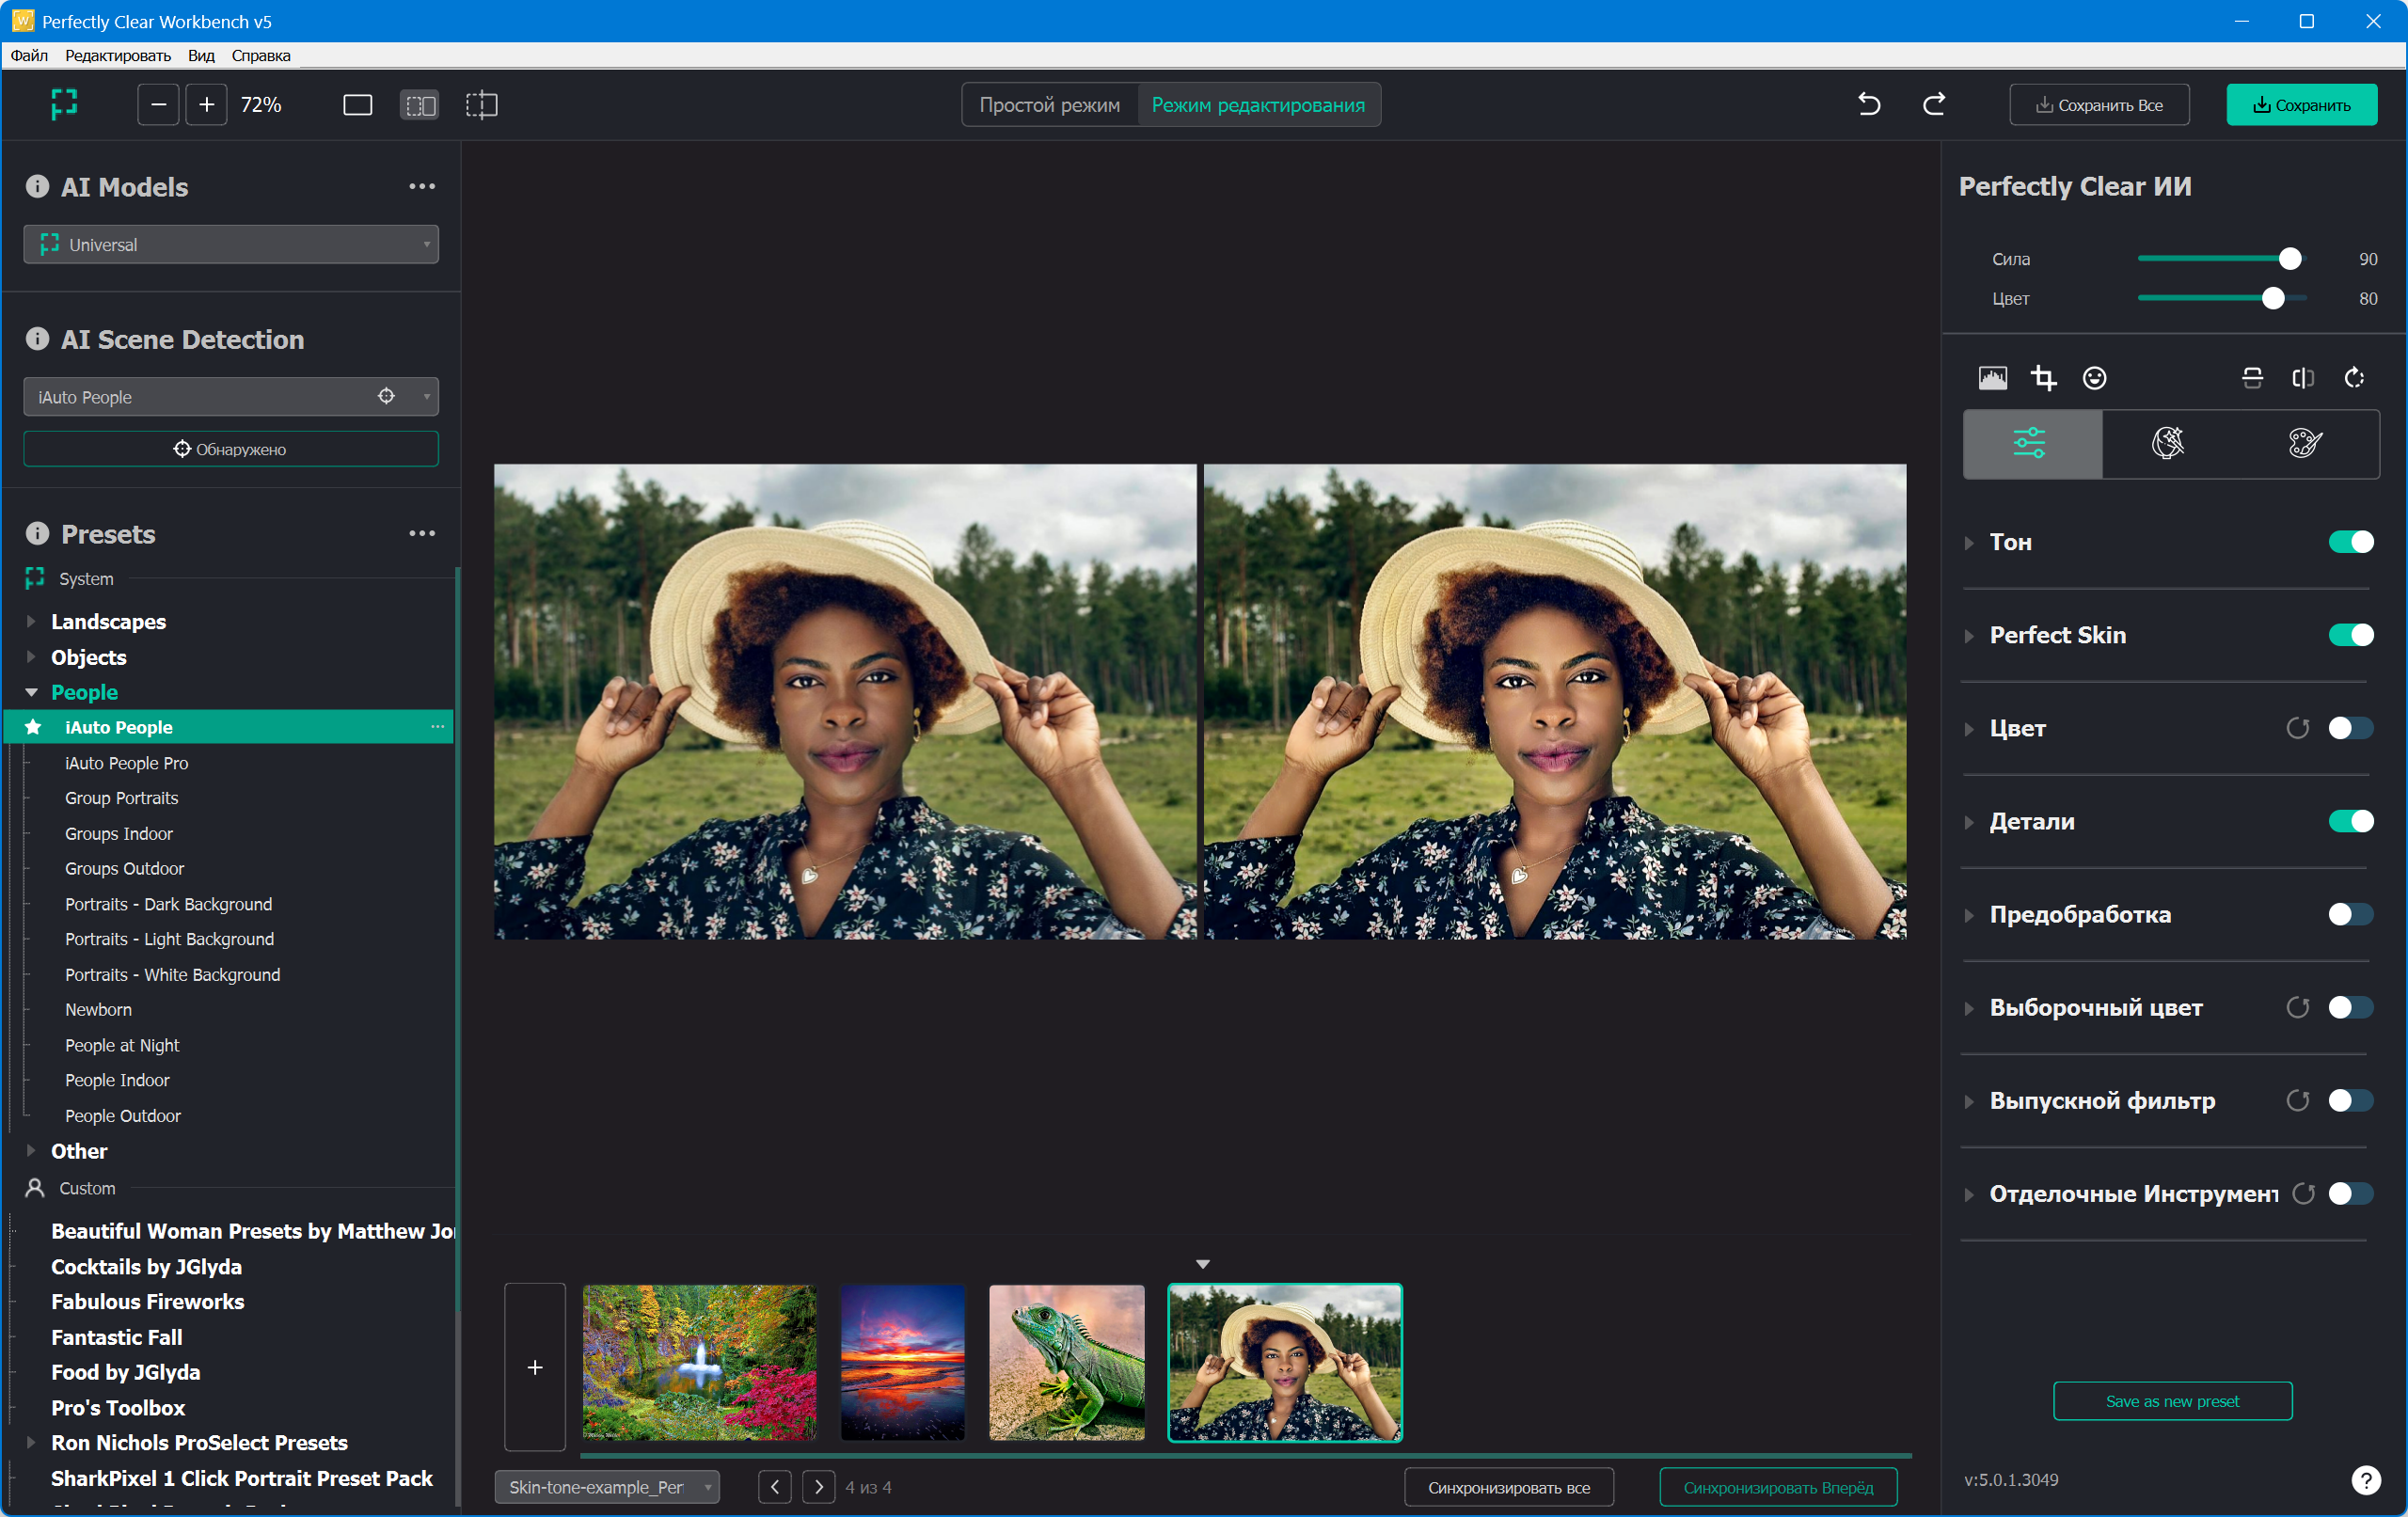The height and width of the screenshot is (1517, 2408).
Task: Switch to split side-by-side view icon
Action: pos(419,105)
